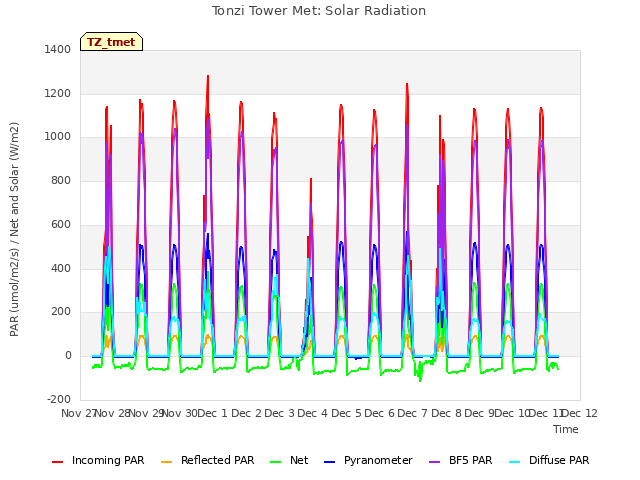The height and width of the screenshot is (480, 640).
Task: Click the cyan Diffuse PAR legend swatch
Action: pos(515,462)
